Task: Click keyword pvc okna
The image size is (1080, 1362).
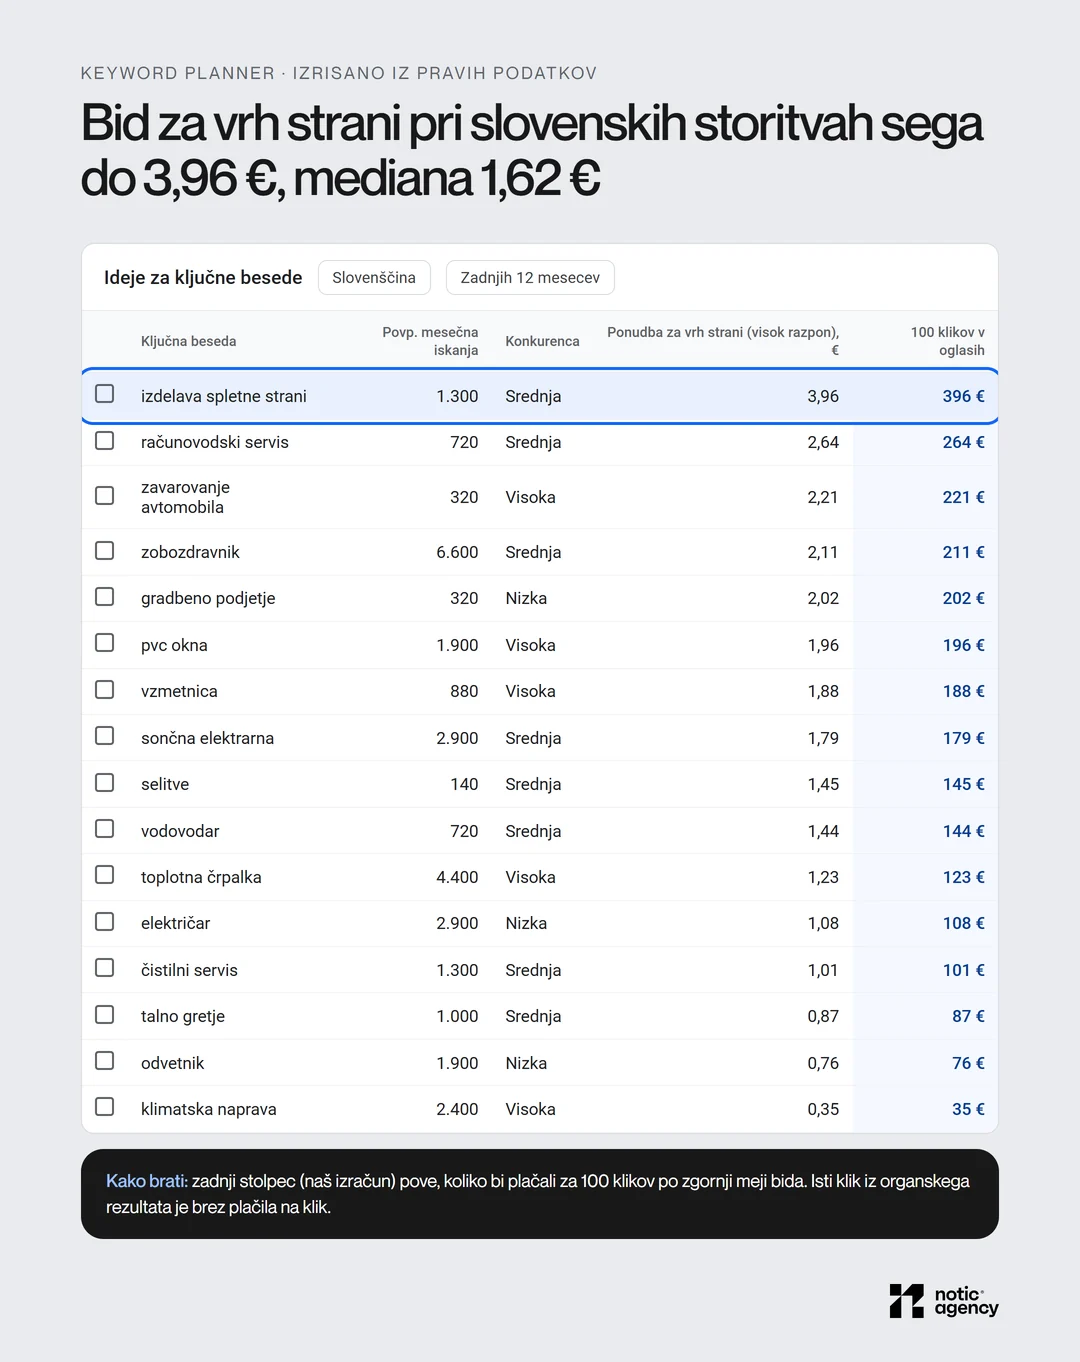Action: pos(174,645)
